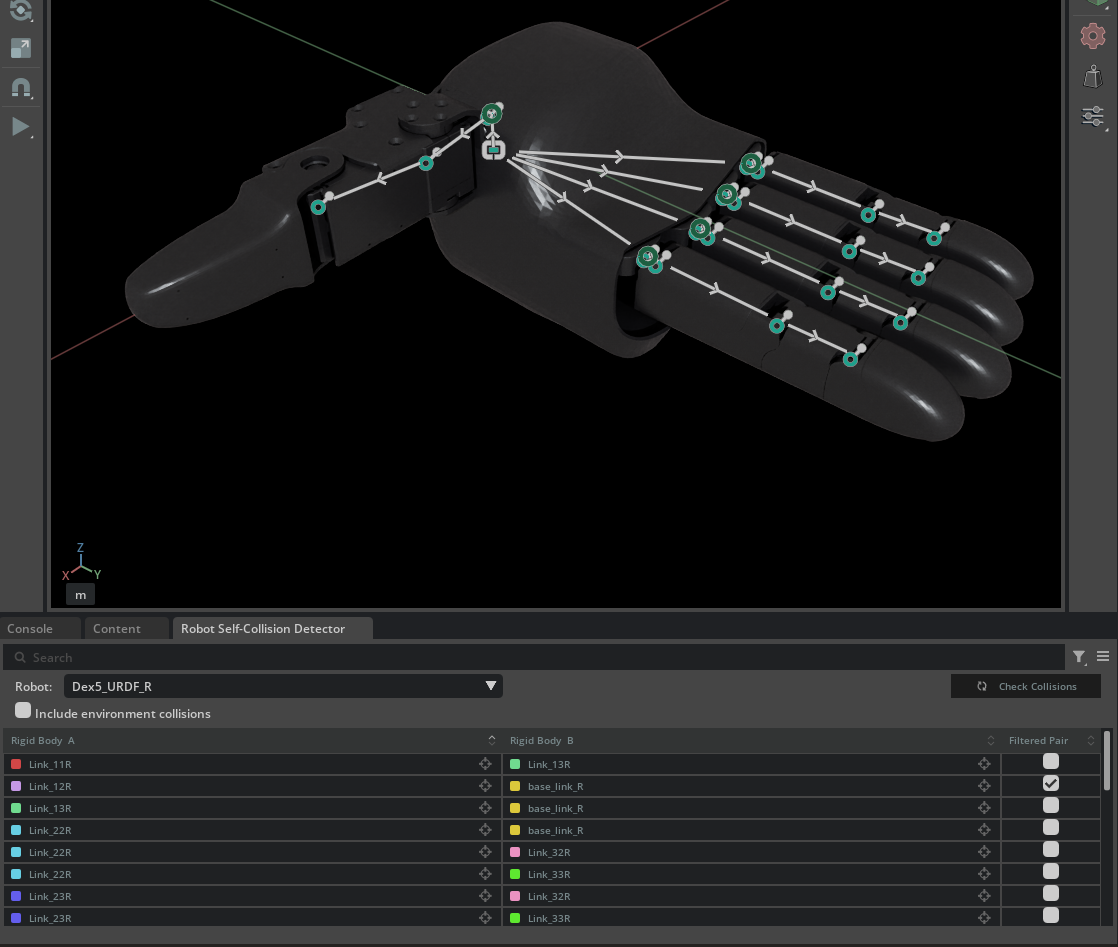This screenshot has height=947, width=1118.
Task: Click the Check Collisions button
Action: coord(1026,686)
